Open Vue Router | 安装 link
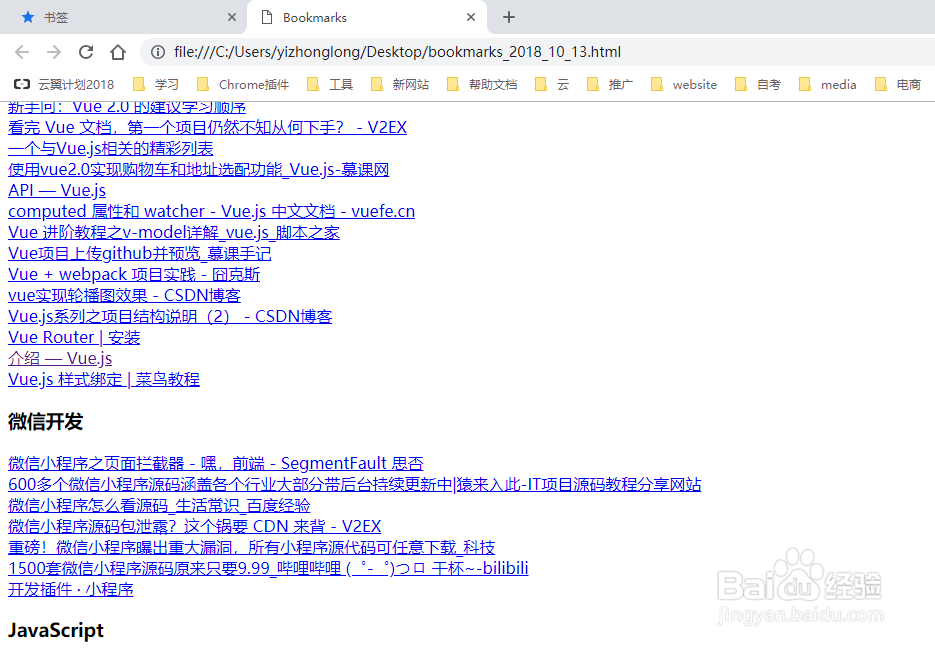This screenshot has height=648, width=935. [x=74, y=337]
